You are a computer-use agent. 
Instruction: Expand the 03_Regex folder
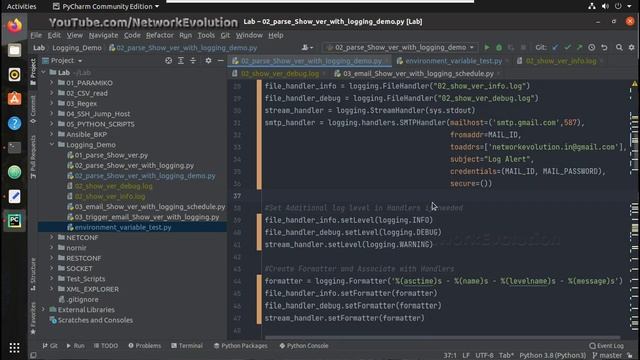coord(52,103)
